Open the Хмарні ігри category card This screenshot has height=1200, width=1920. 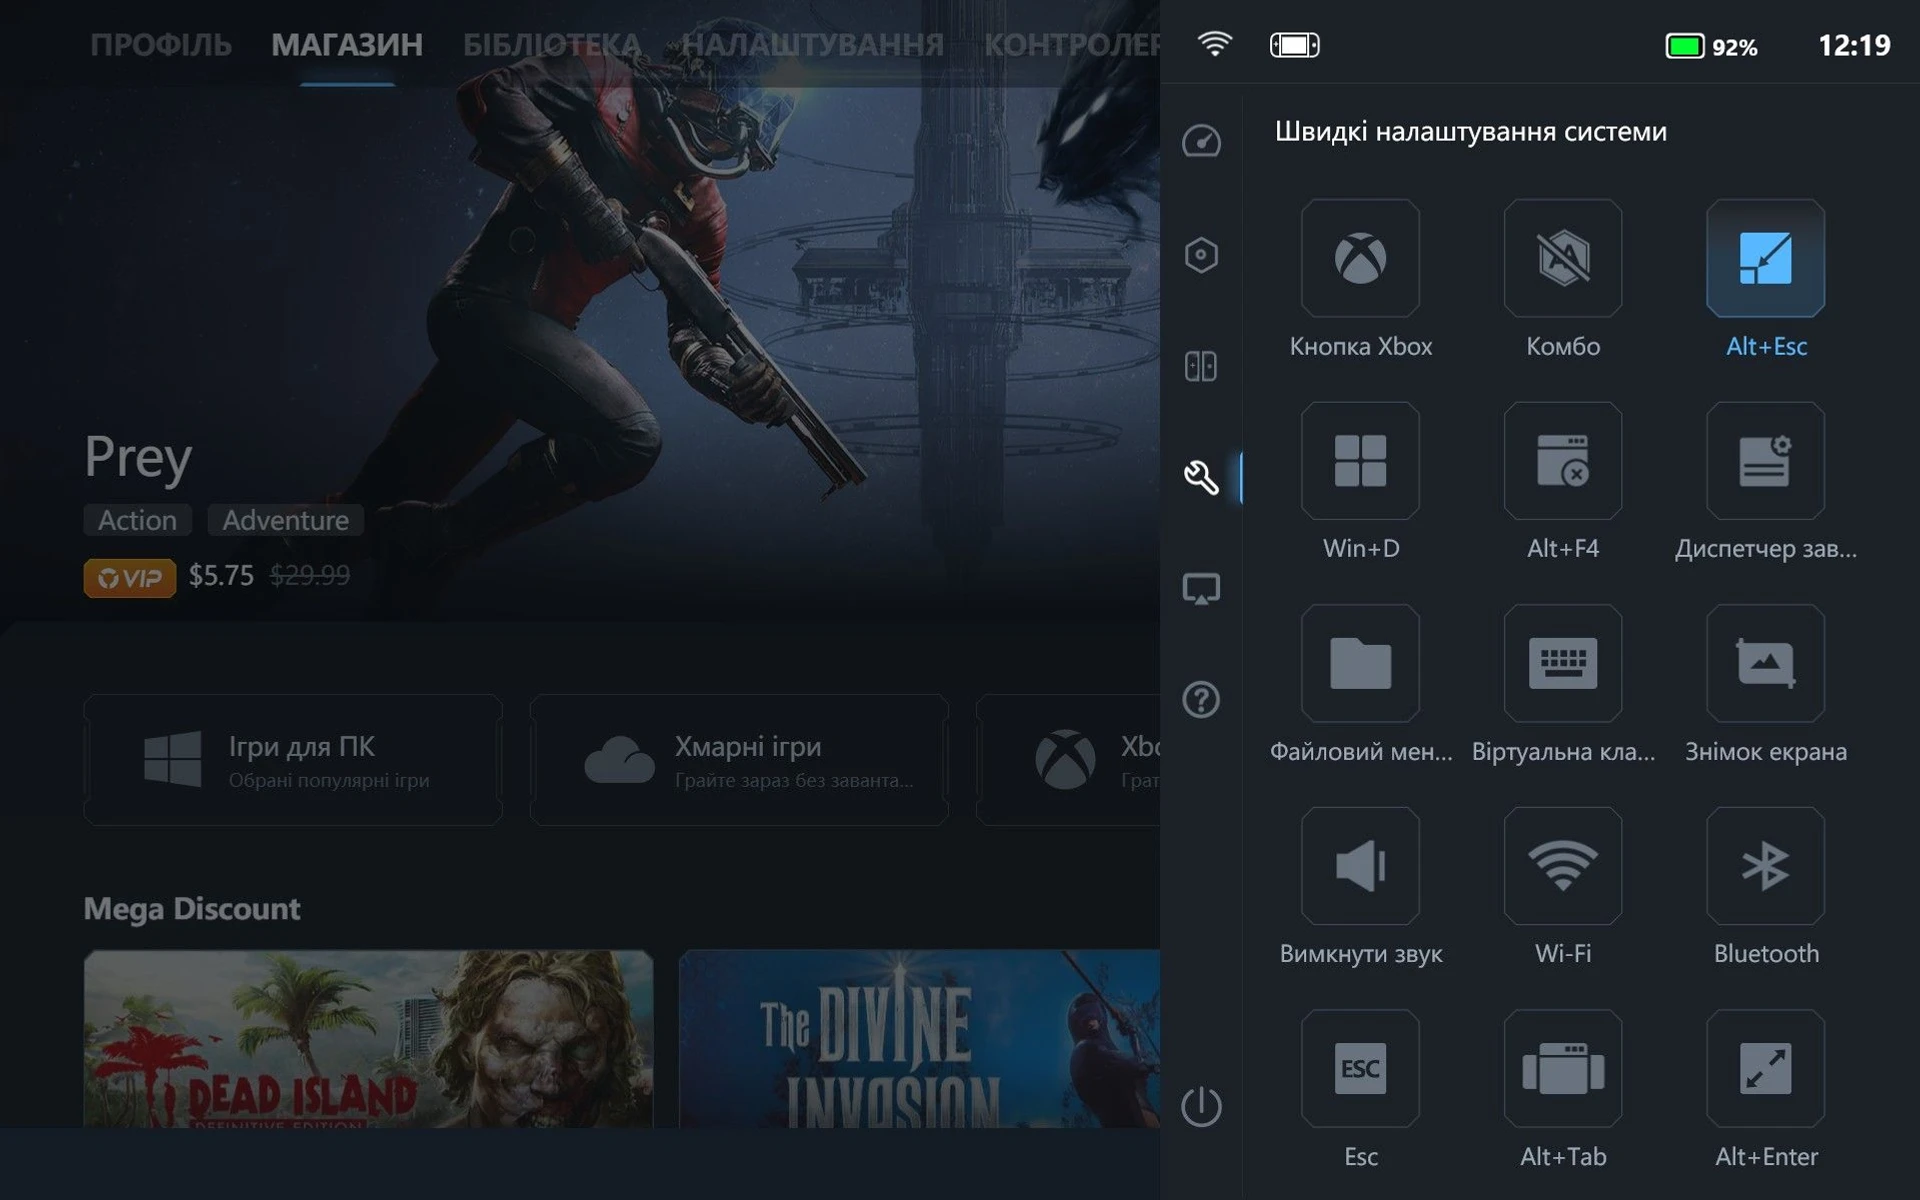[x=739, y=760]
